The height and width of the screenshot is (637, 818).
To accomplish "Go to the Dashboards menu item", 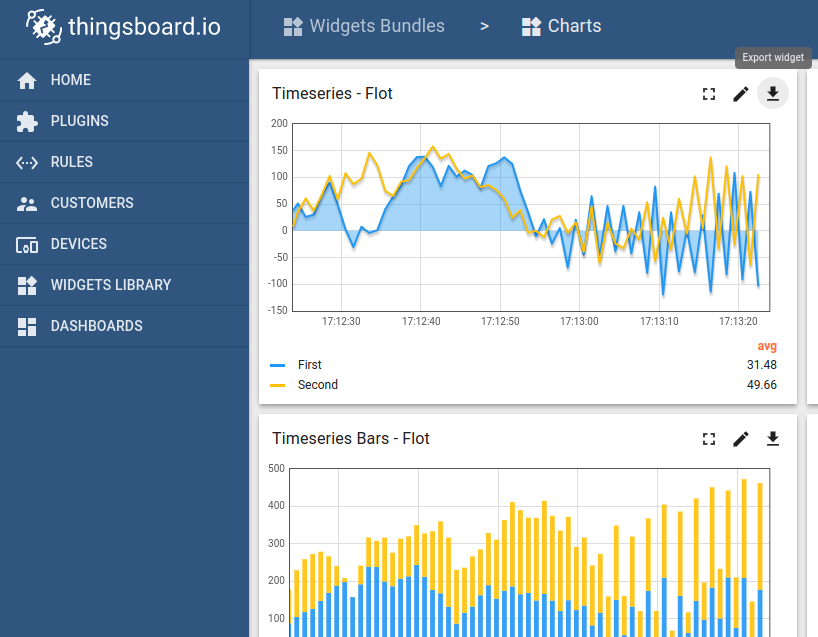I will click(96, 326).
